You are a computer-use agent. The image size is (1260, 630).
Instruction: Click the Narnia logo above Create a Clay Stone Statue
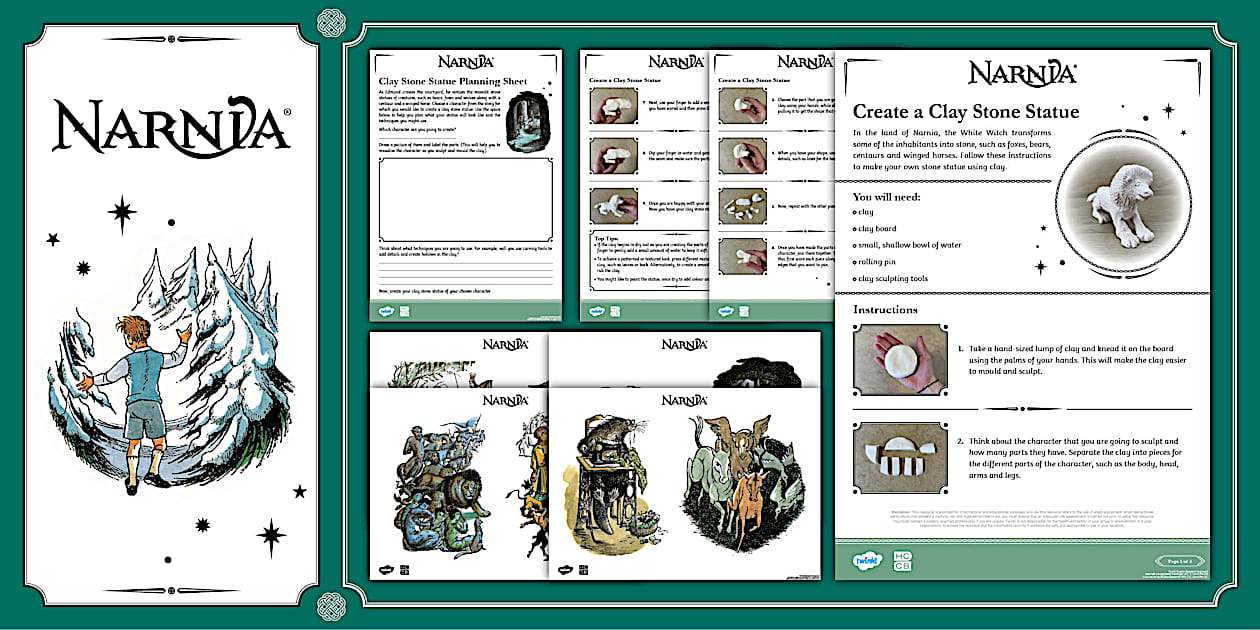pyautogui.click(x=1022, y=73)
